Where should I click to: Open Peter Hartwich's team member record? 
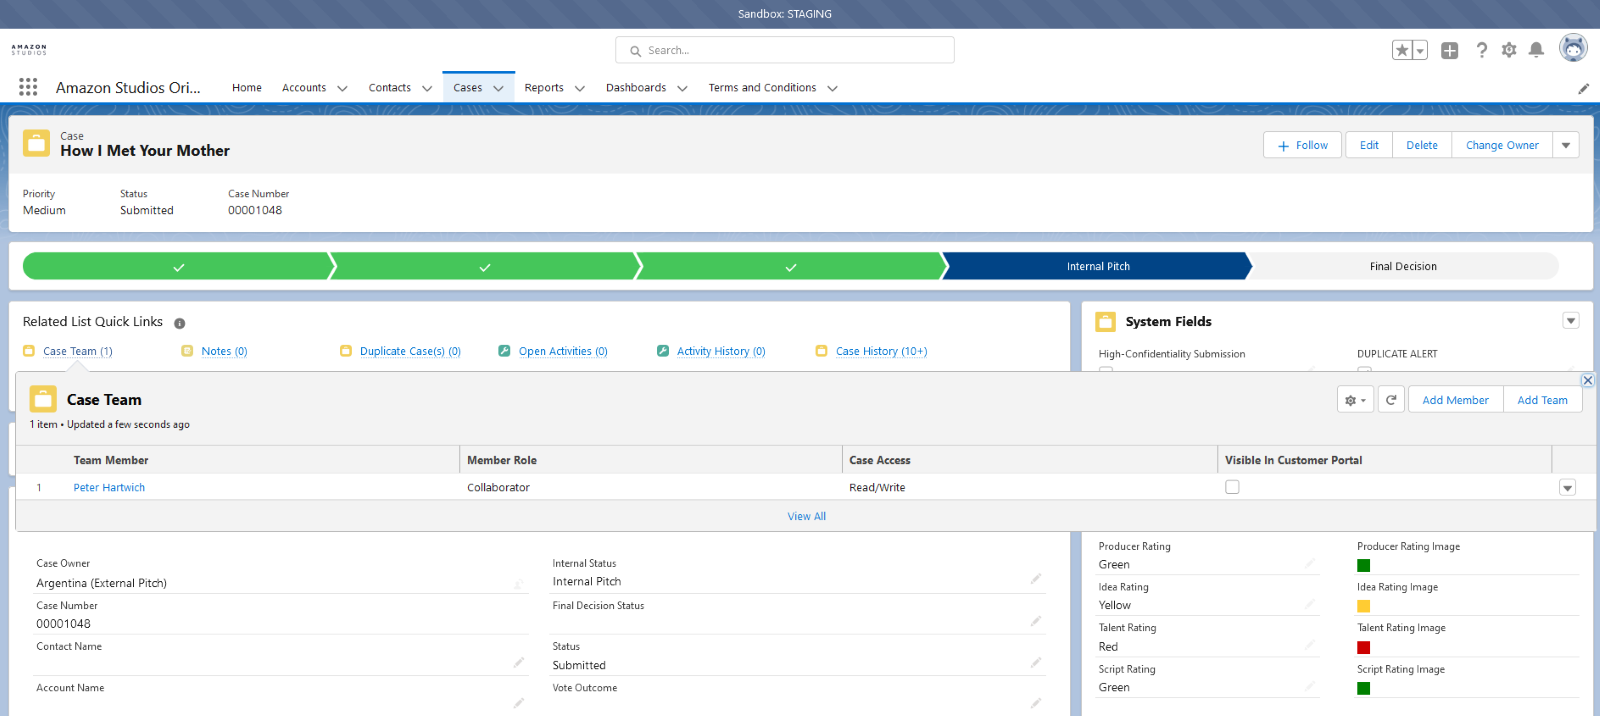click(109, 488)
